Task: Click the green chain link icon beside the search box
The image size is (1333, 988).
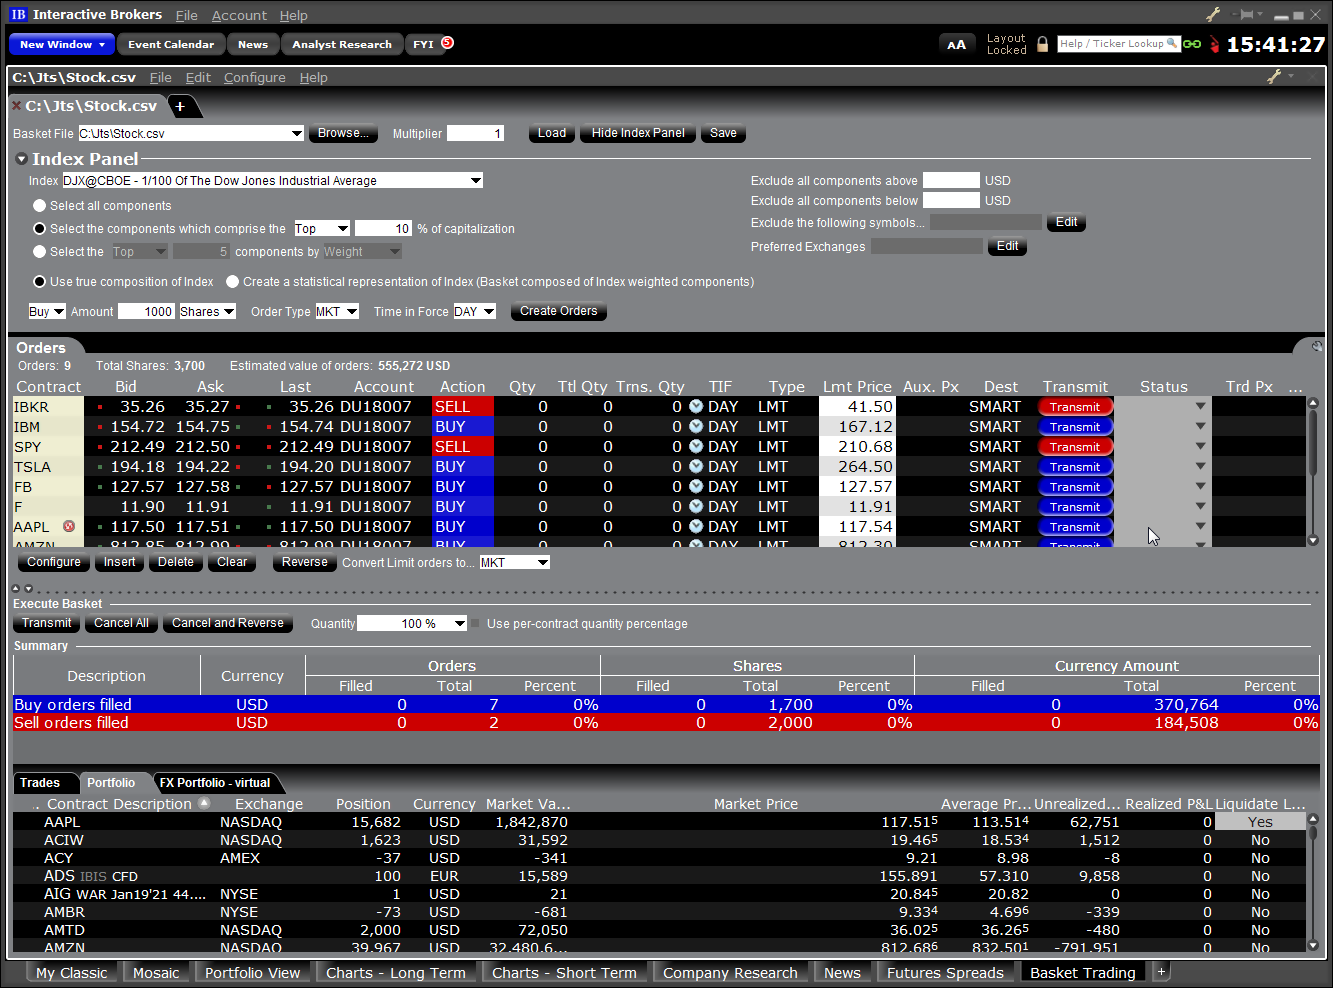Action: [1190, 44]
